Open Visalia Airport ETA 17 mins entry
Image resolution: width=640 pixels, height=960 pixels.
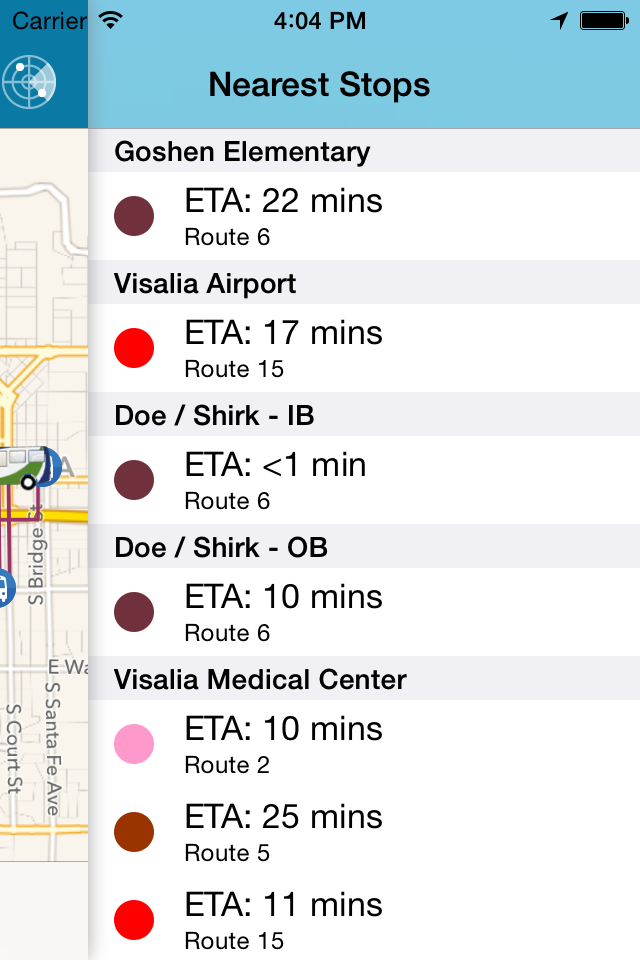click(x=364, y=348)
